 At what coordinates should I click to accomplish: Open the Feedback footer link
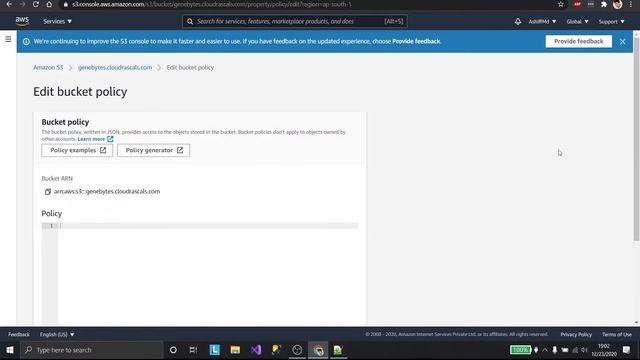pos(19,334)
